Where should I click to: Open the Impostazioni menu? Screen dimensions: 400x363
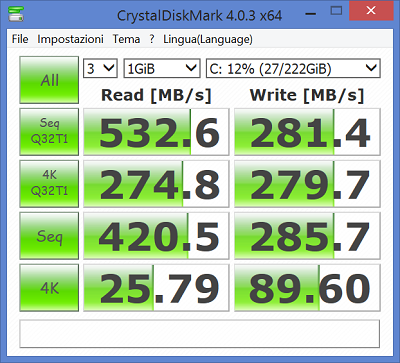pyautogui.click(x=70, y=39)
